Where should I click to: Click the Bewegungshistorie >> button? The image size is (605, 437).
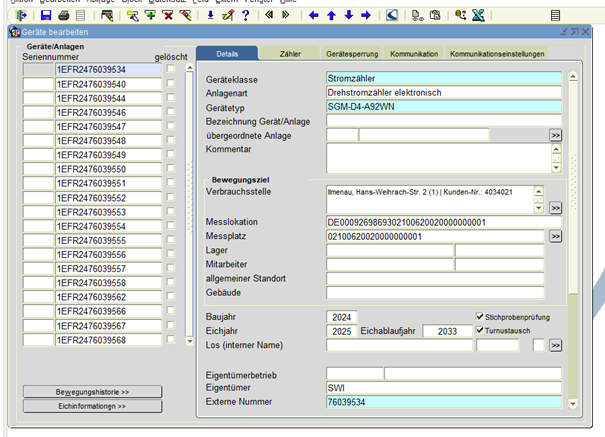tap(95, 391)
